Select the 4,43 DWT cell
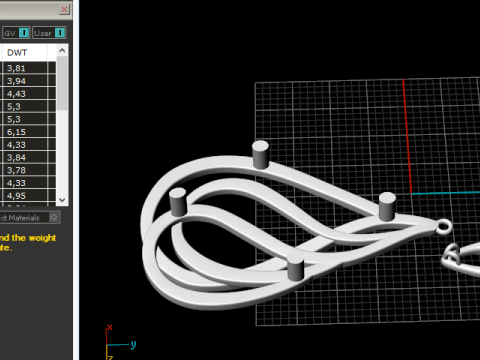This screenshot has width=480, height=360. pos(24,94)
